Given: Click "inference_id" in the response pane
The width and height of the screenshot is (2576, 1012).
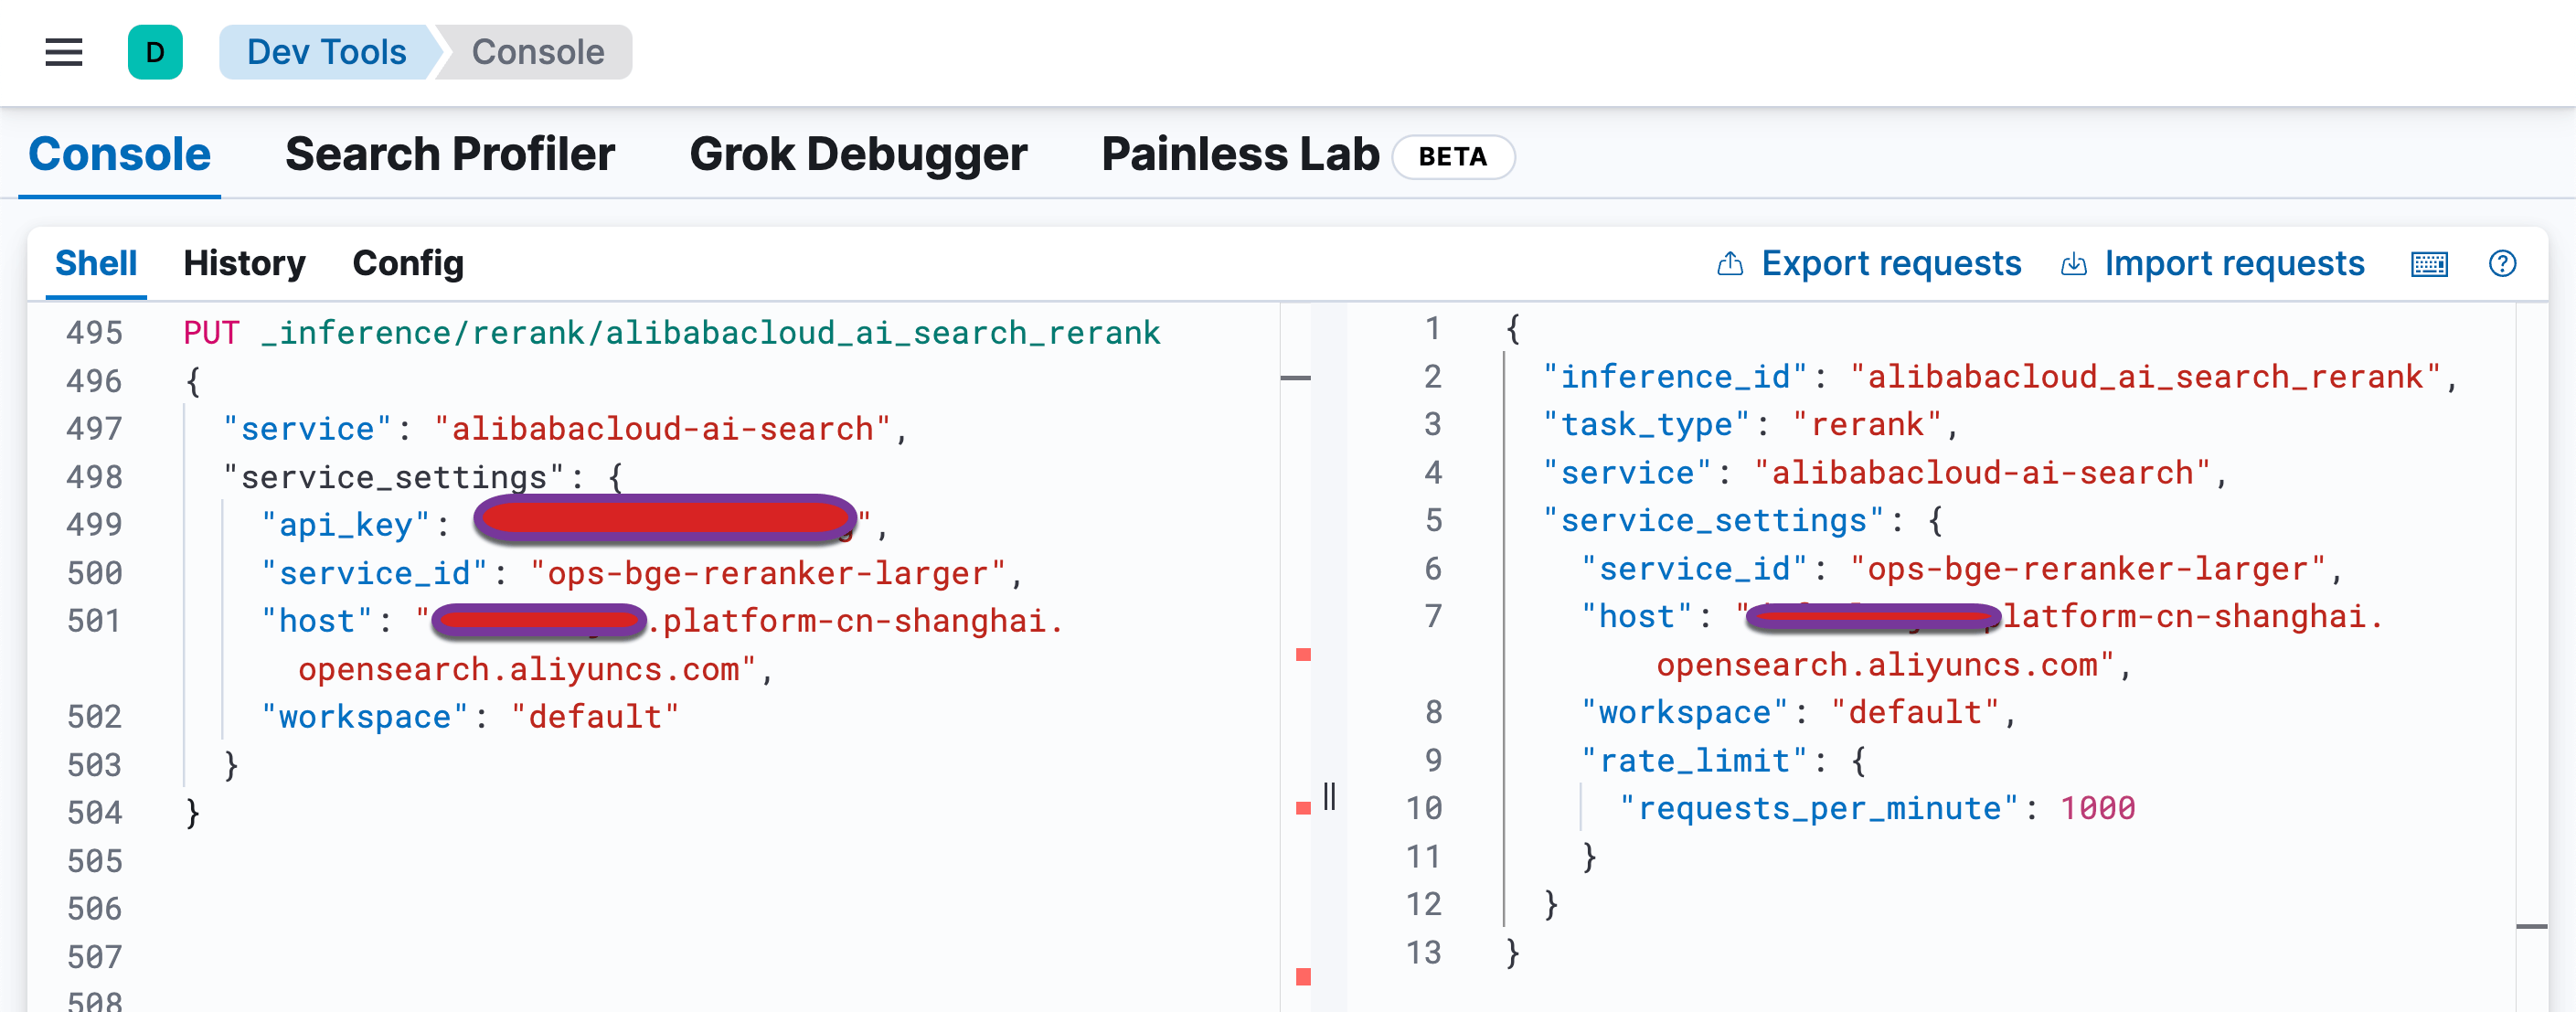Looking at the screenshot, I should point(1675,377).
